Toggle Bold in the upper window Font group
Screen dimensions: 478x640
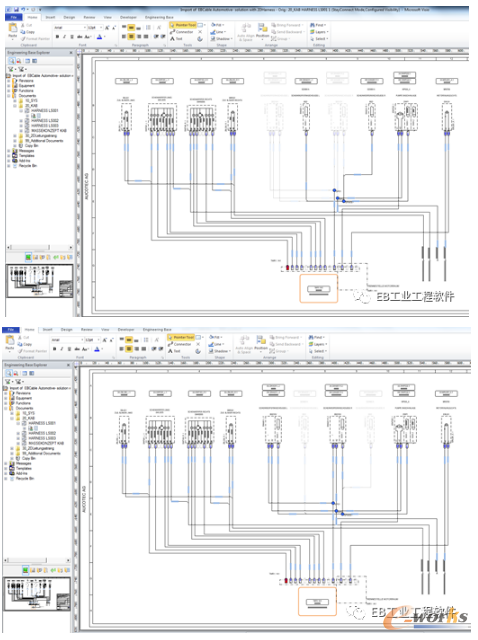point(58,37)
